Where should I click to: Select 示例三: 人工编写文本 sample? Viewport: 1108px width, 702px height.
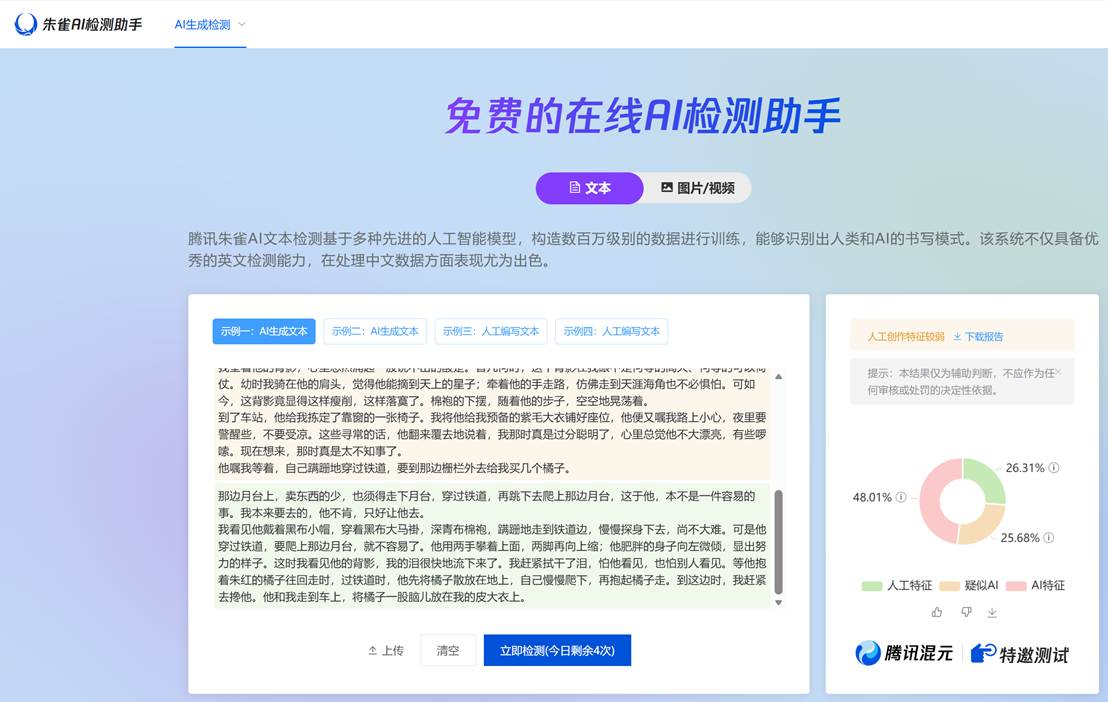point(491,331)
